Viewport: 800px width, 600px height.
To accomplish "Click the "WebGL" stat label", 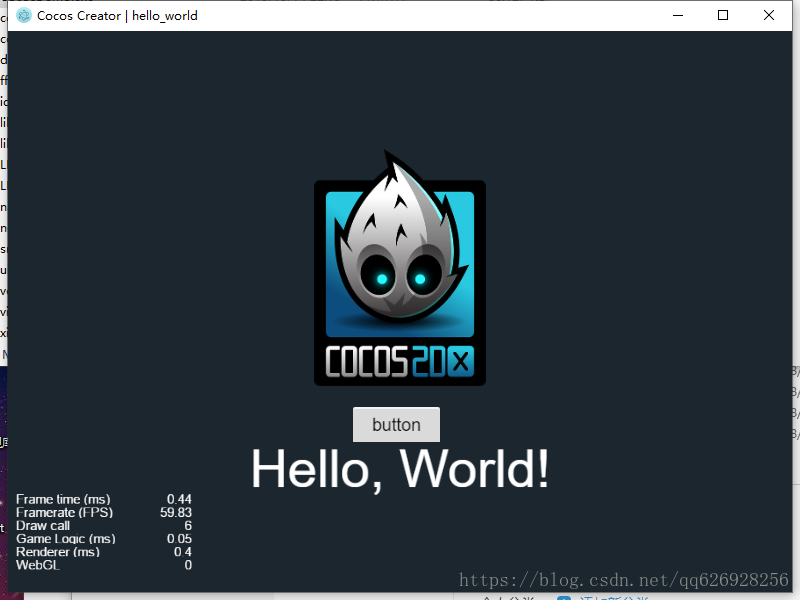I will click(38, 565).
